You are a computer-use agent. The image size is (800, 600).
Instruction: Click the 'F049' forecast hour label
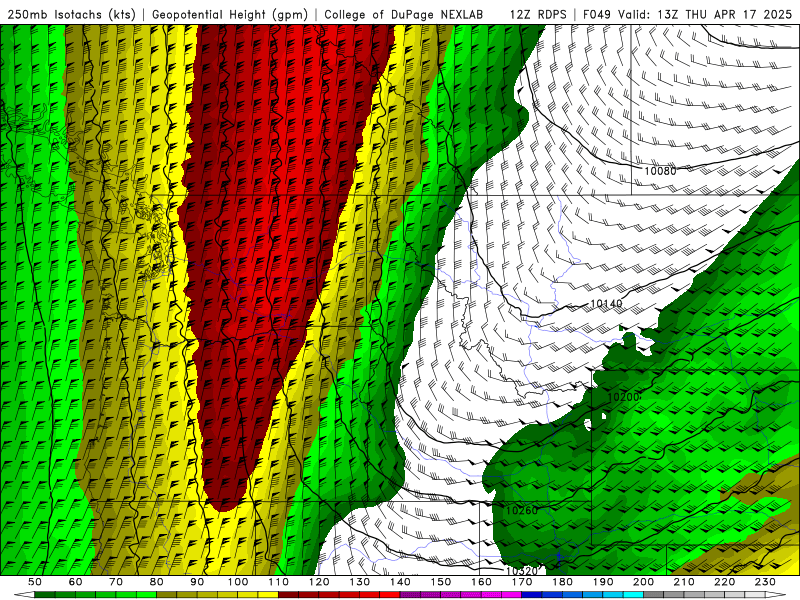coord(596,15)
